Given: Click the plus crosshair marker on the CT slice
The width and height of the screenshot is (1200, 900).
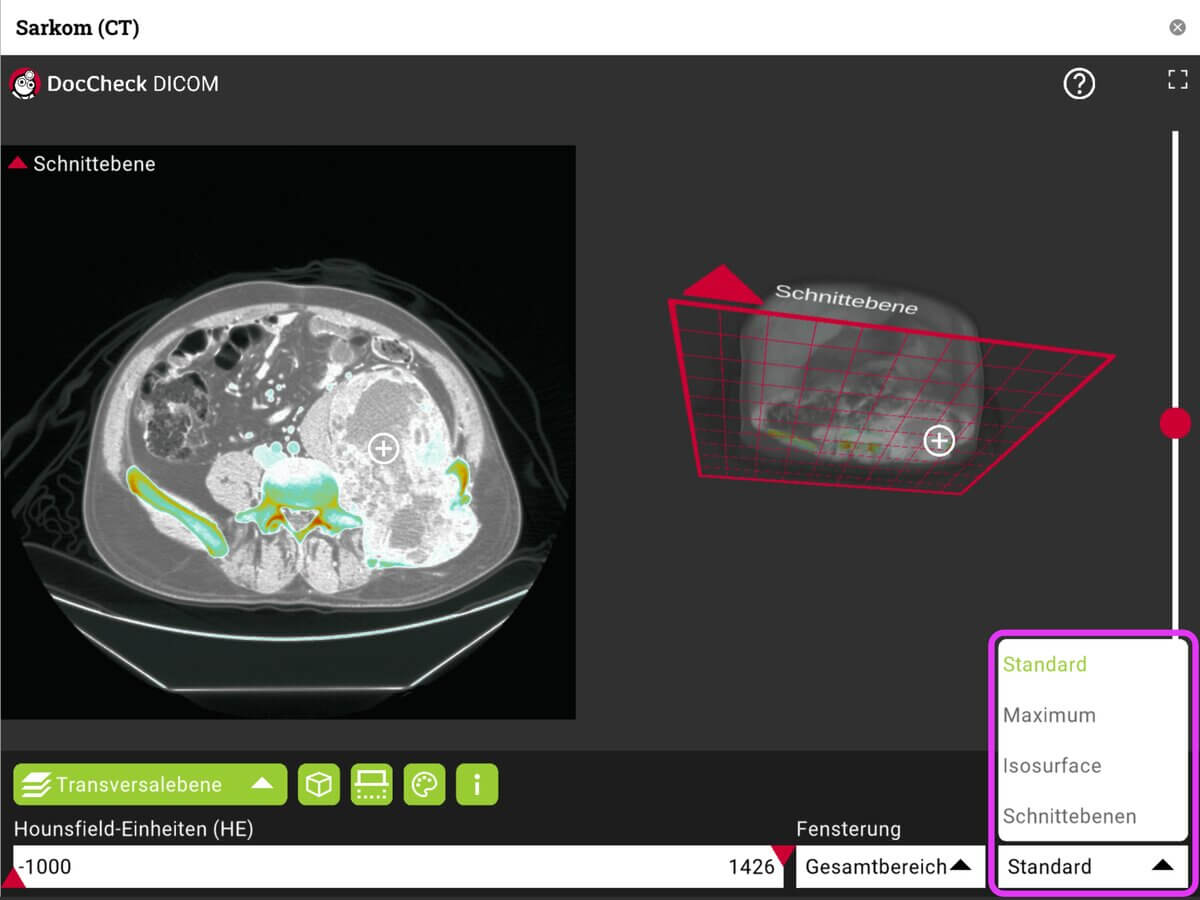Looking at the screenshot, I should click(x=383, y=448).
